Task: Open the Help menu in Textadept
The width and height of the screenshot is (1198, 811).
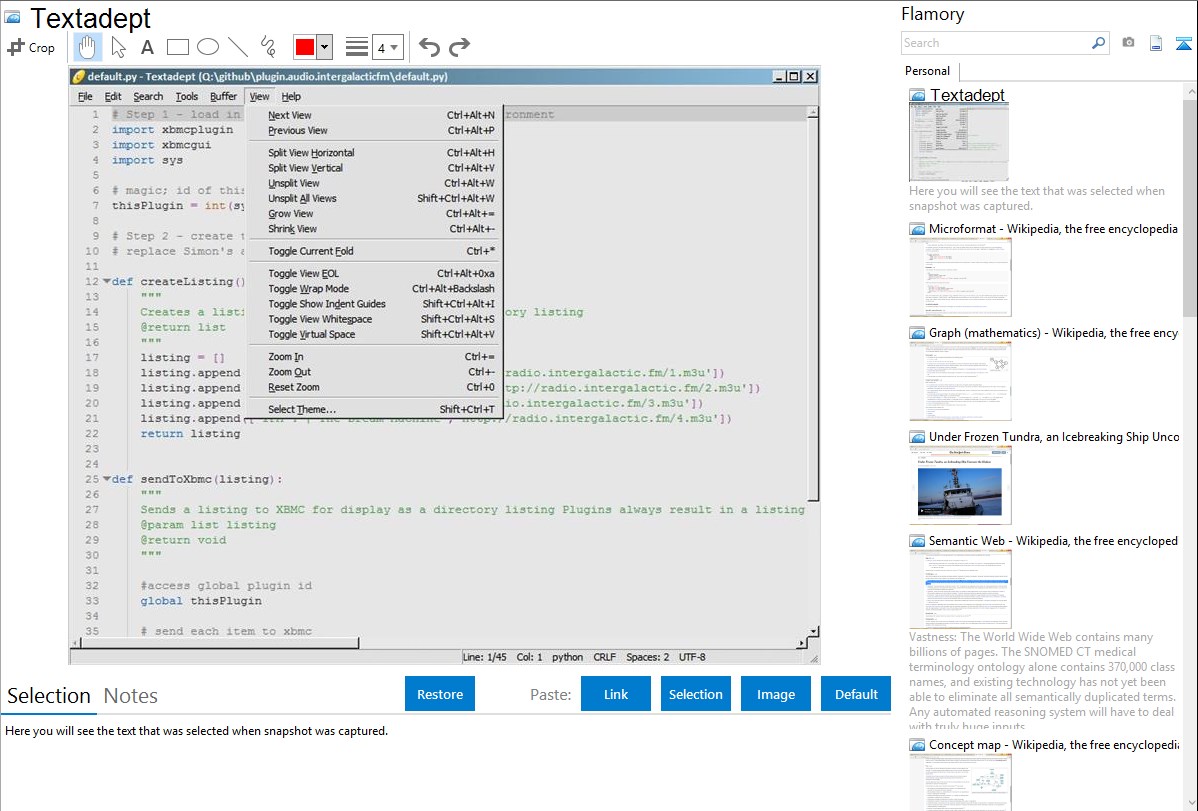Action: pyautogui.click(x=291, y=96)
